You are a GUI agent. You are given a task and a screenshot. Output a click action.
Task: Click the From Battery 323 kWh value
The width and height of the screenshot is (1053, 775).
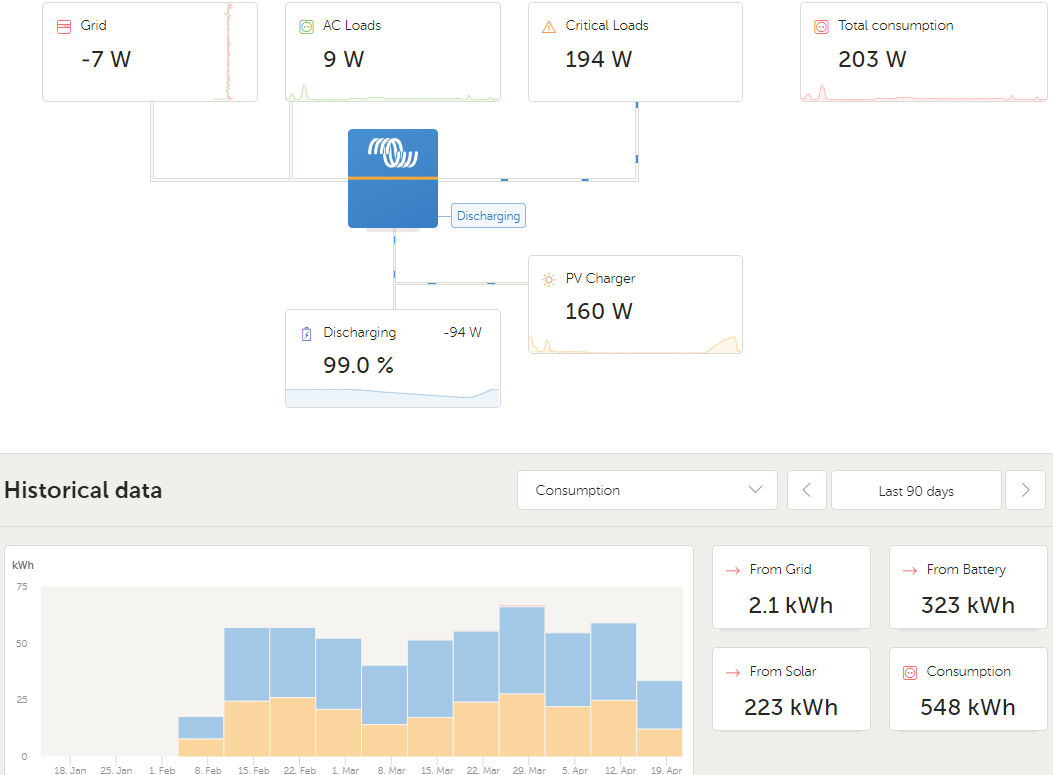(968, 605)
